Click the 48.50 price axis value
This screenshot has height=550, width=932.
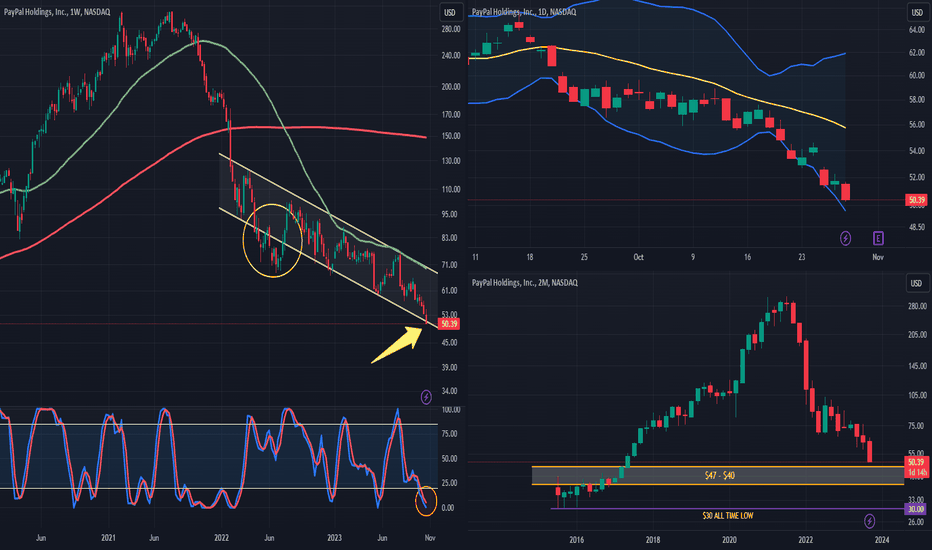(917, 227)
